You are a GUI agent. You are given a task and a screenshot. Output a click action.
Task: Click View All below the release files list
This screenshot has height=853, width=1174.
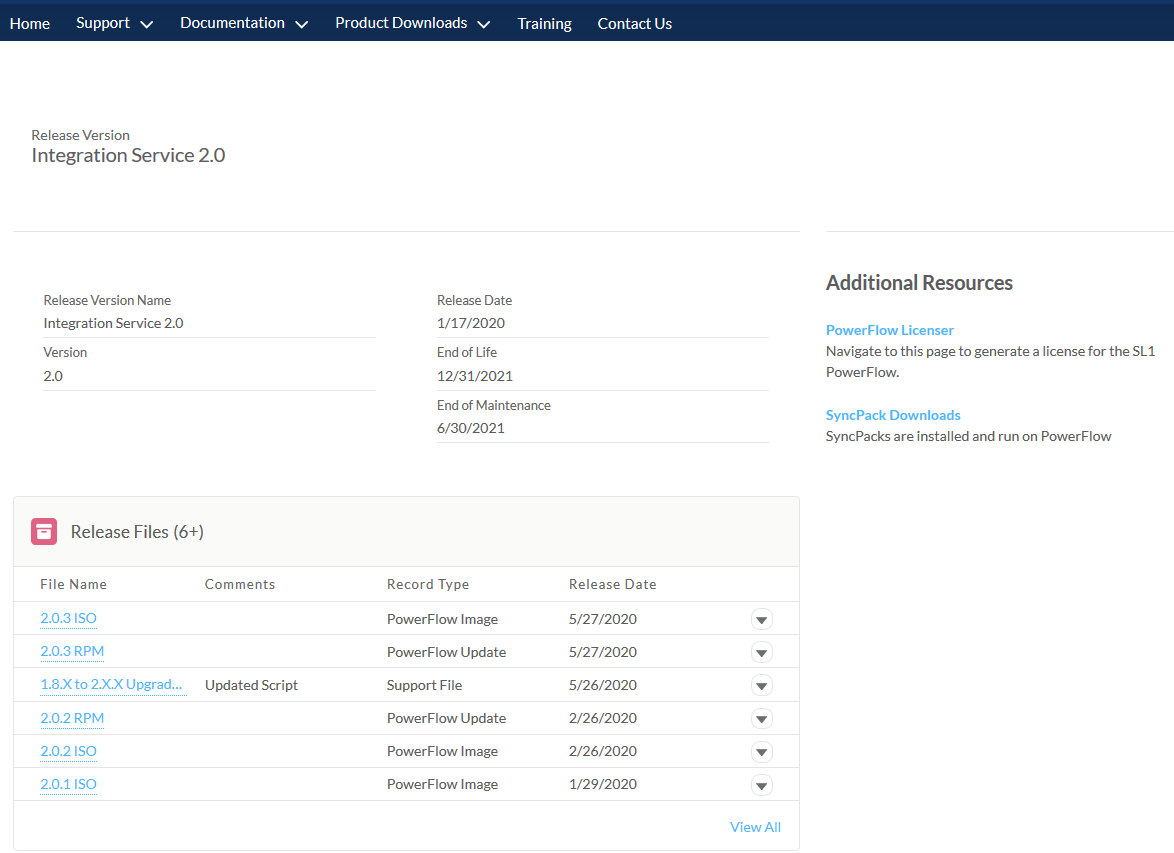[755, 826]
